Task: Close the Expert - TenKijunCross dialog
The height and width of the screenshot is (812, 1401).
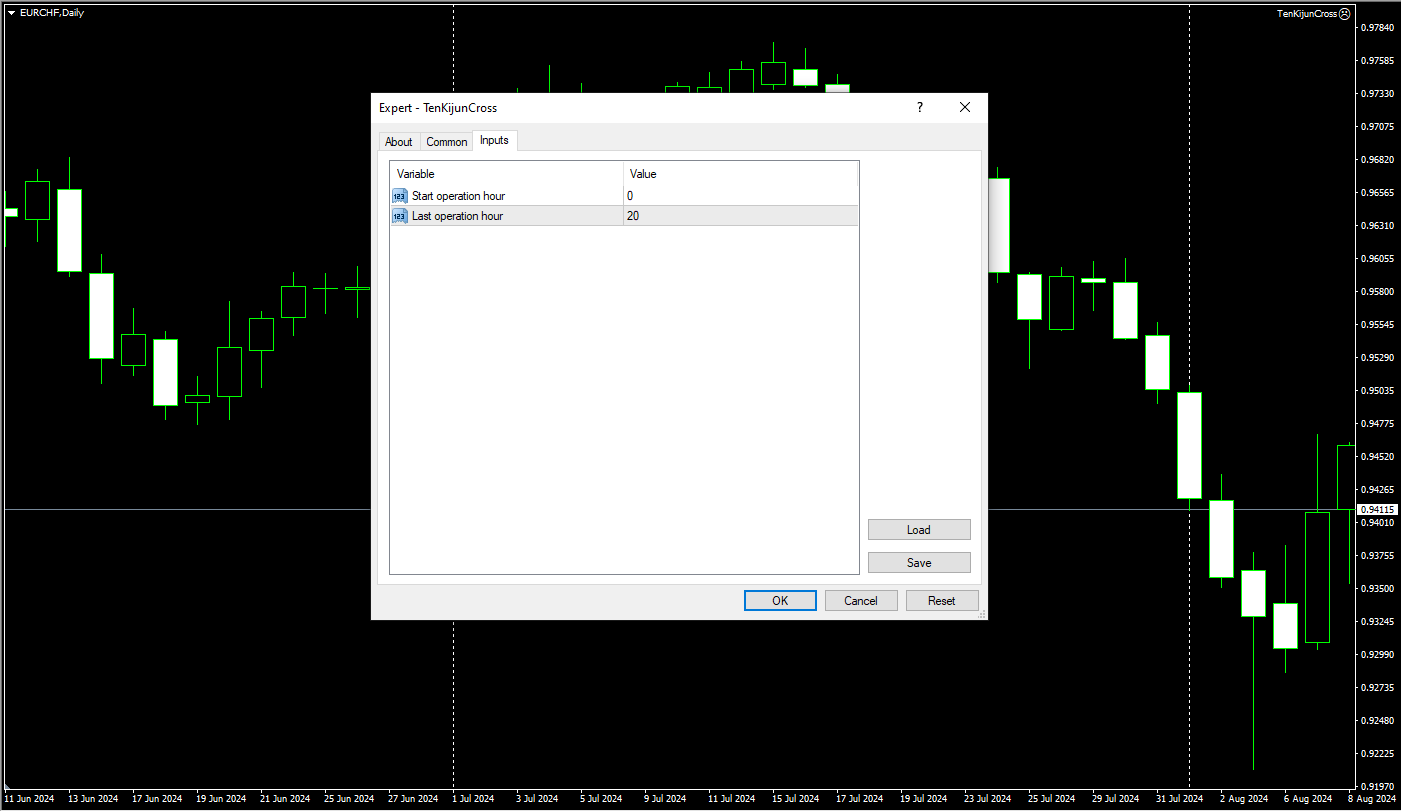Action: click(965, 108)
